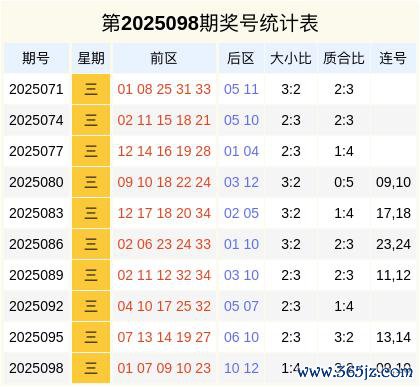Click the 大小比 column header
The width and height of the screenshot is (420, 387).
(x=291, y=58)
